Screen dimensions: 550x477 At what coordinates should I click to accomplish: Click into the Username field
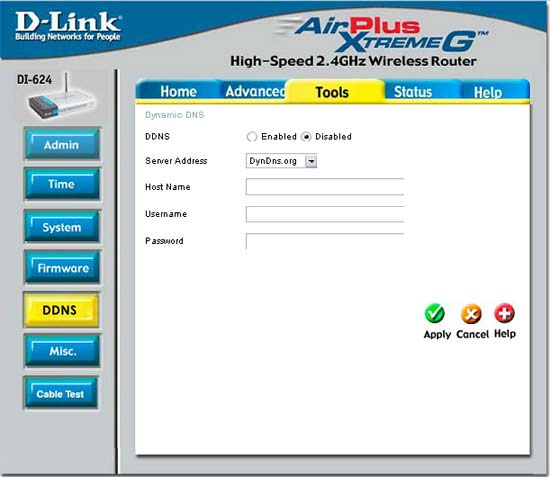[x=325, y=214]
